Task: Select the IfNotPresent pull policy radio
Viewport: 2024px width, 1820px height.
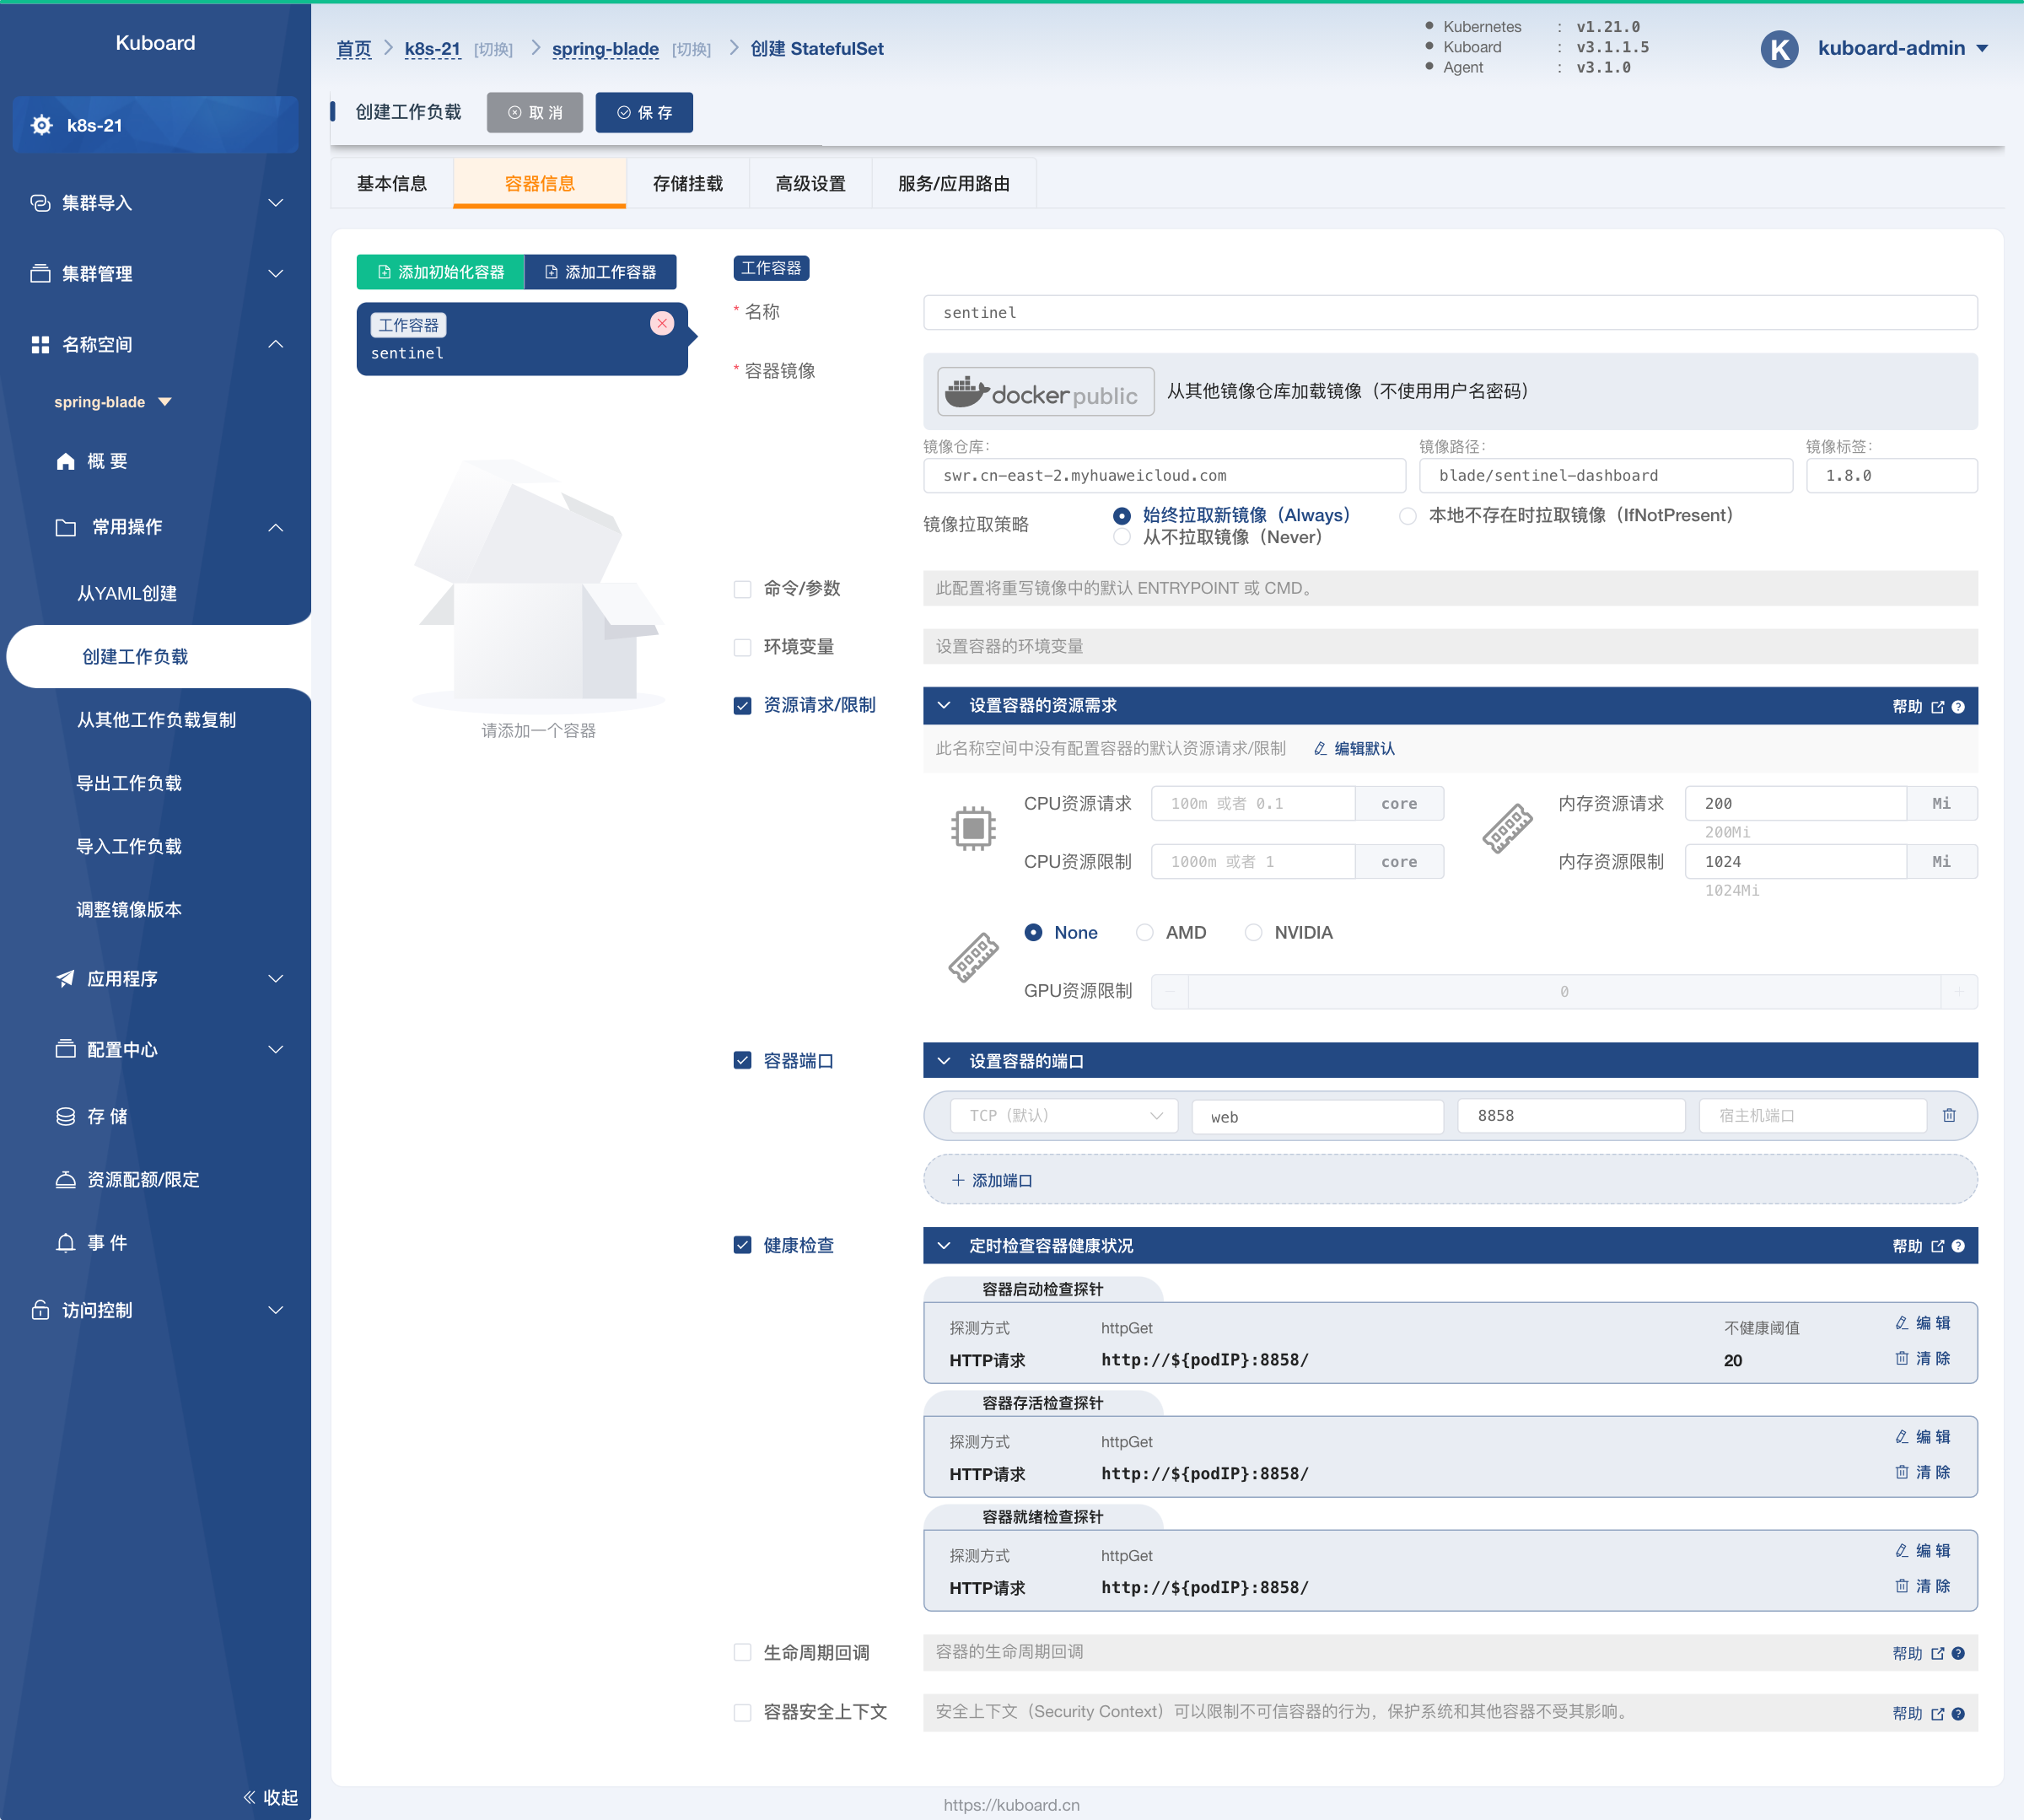Action: coord(1408,516)
